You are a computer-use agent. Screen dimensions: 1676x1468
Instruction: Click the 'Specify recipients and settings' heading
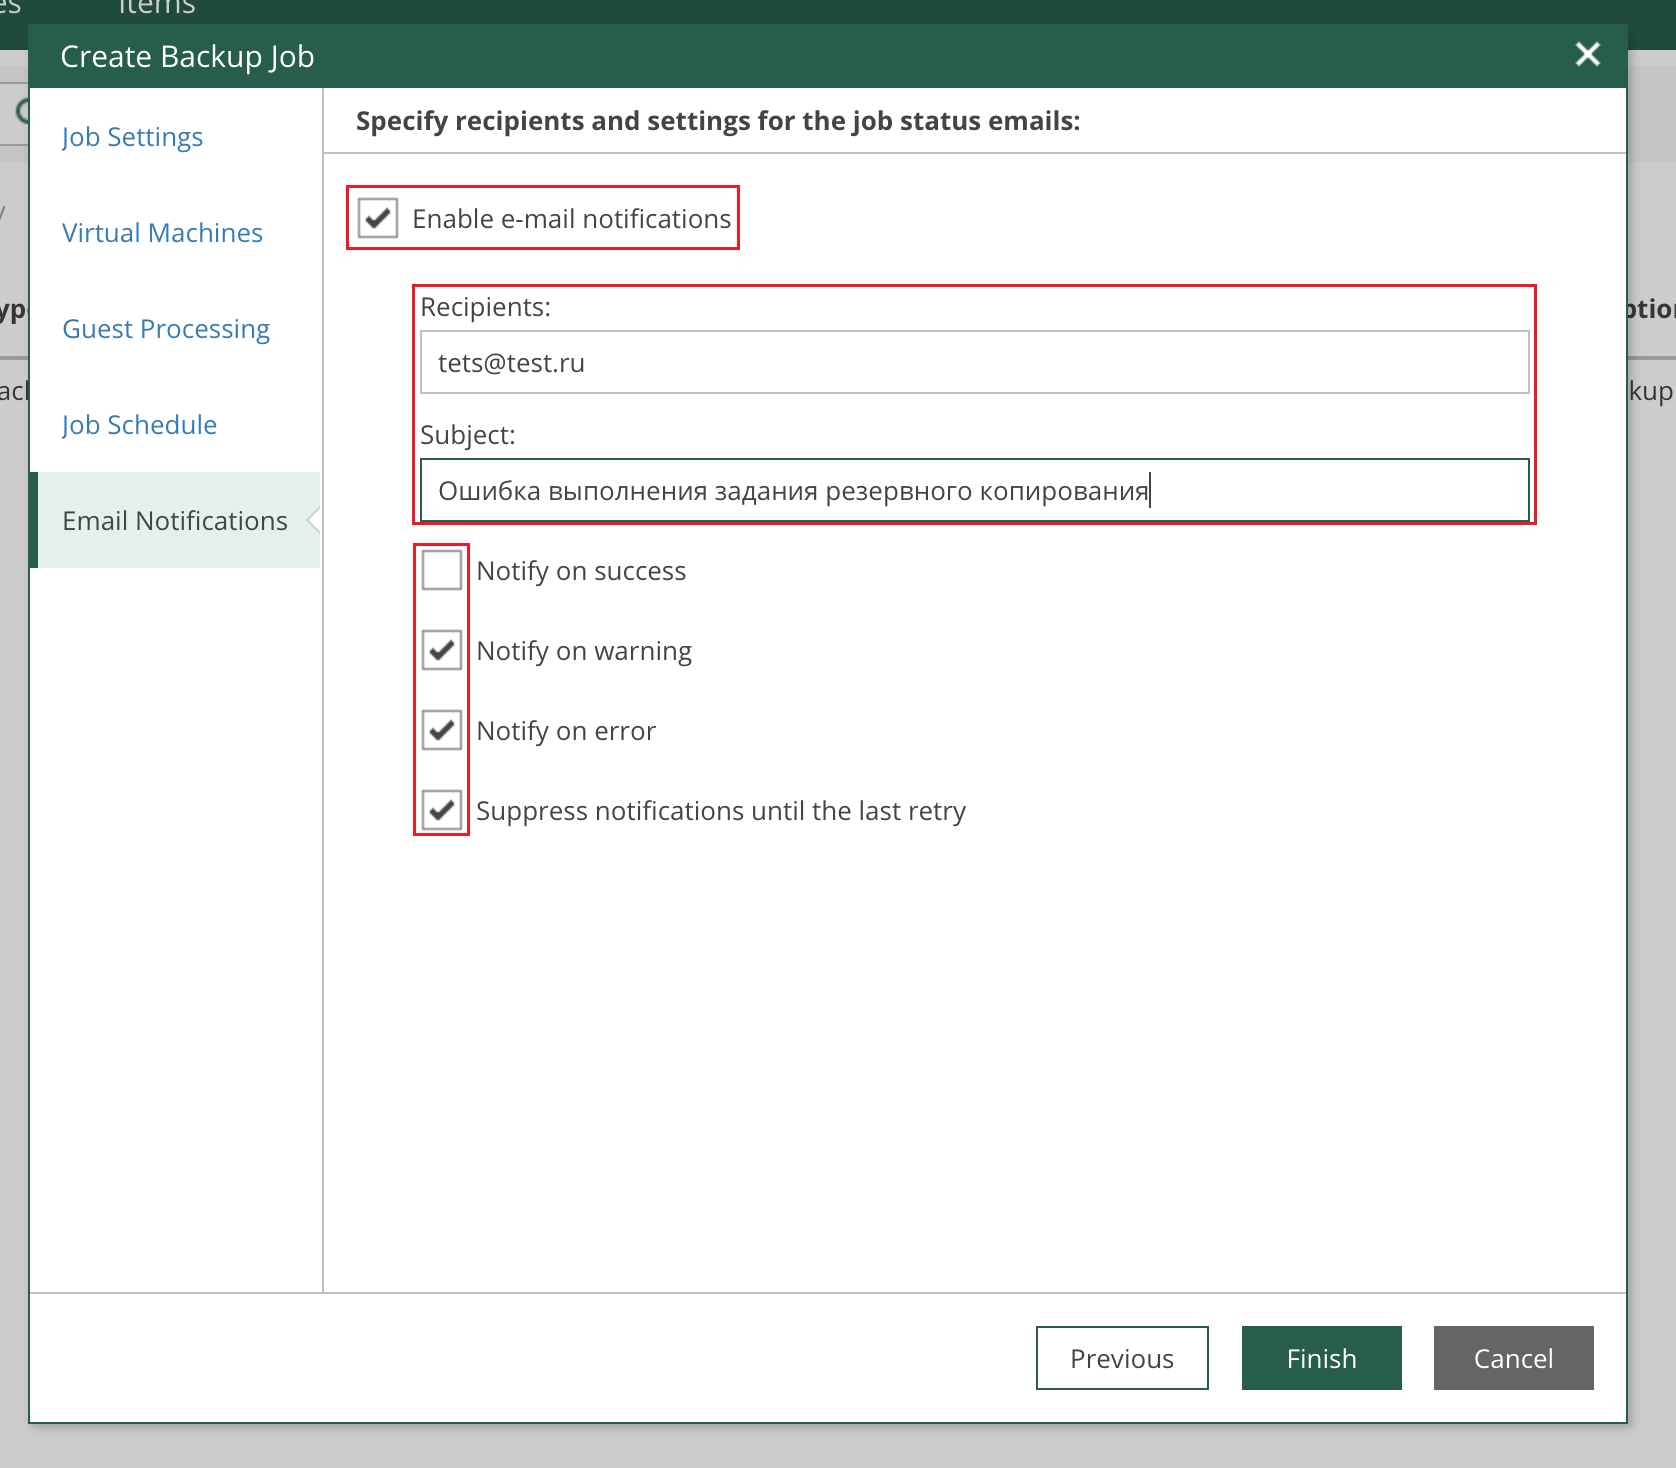[x=717, y=121]
